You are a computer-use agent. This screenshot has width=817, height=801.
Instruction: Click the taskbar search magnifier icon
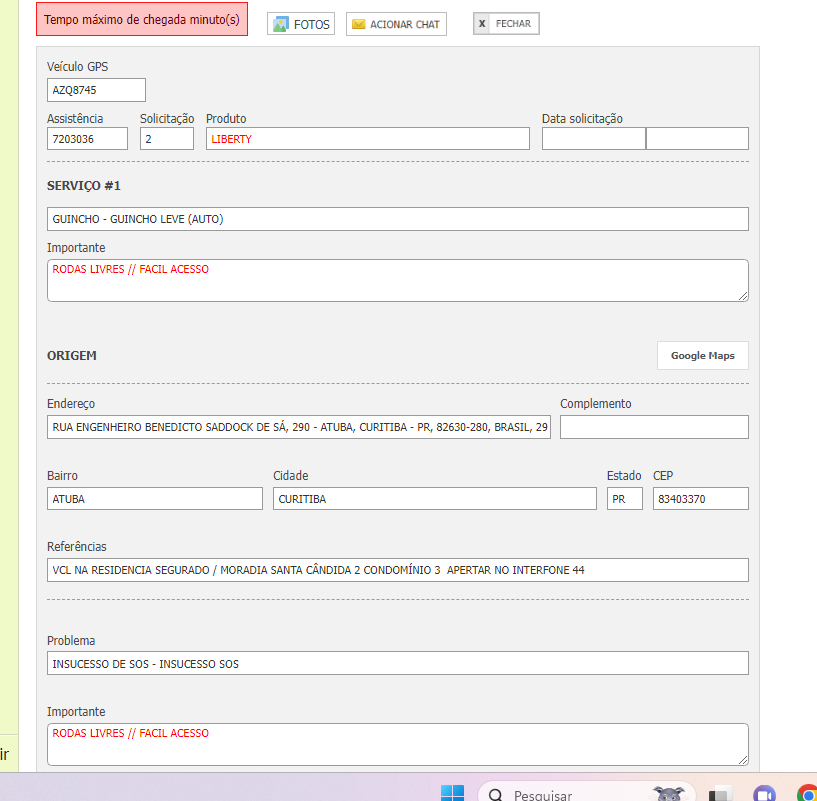click(496, 795)
